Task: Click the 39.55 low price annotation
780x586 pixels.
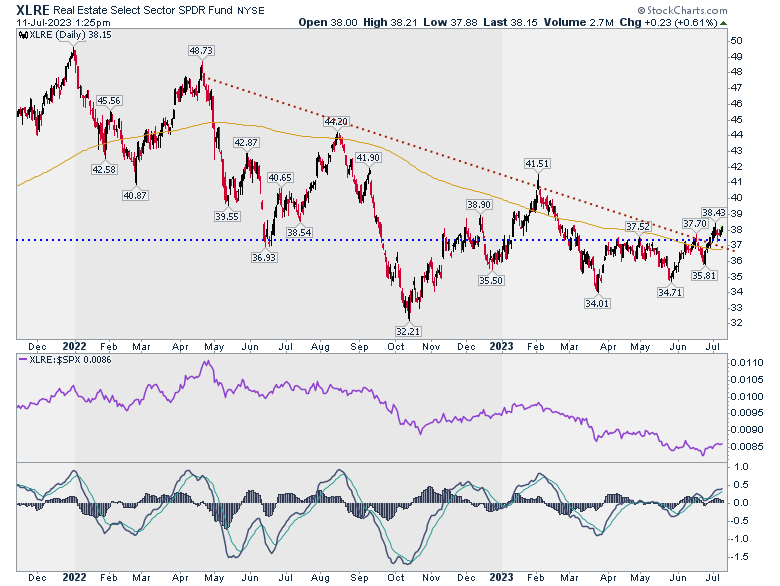Action: click(227, 216)
